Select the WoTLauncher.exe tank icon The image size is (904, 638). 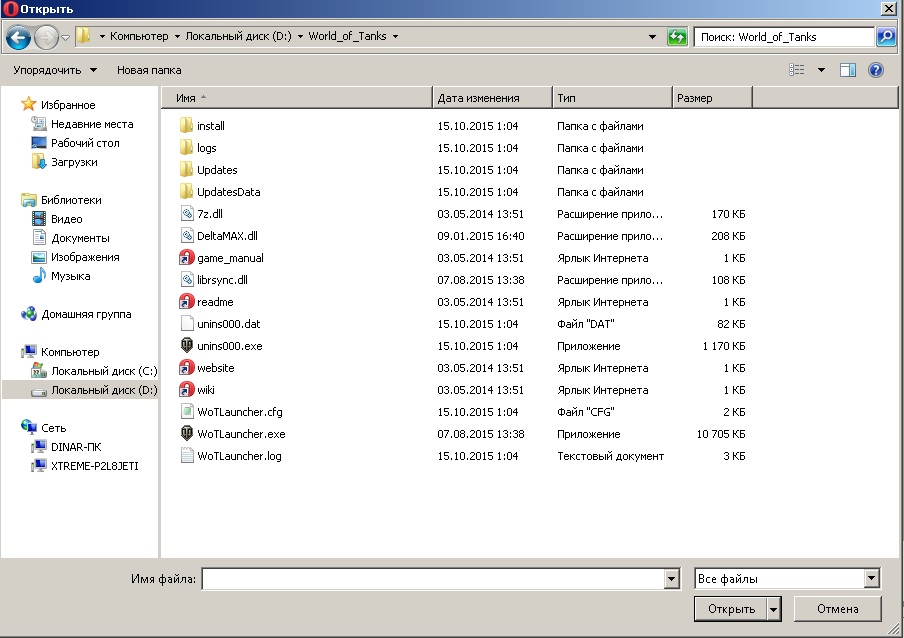tap(186, 434)
